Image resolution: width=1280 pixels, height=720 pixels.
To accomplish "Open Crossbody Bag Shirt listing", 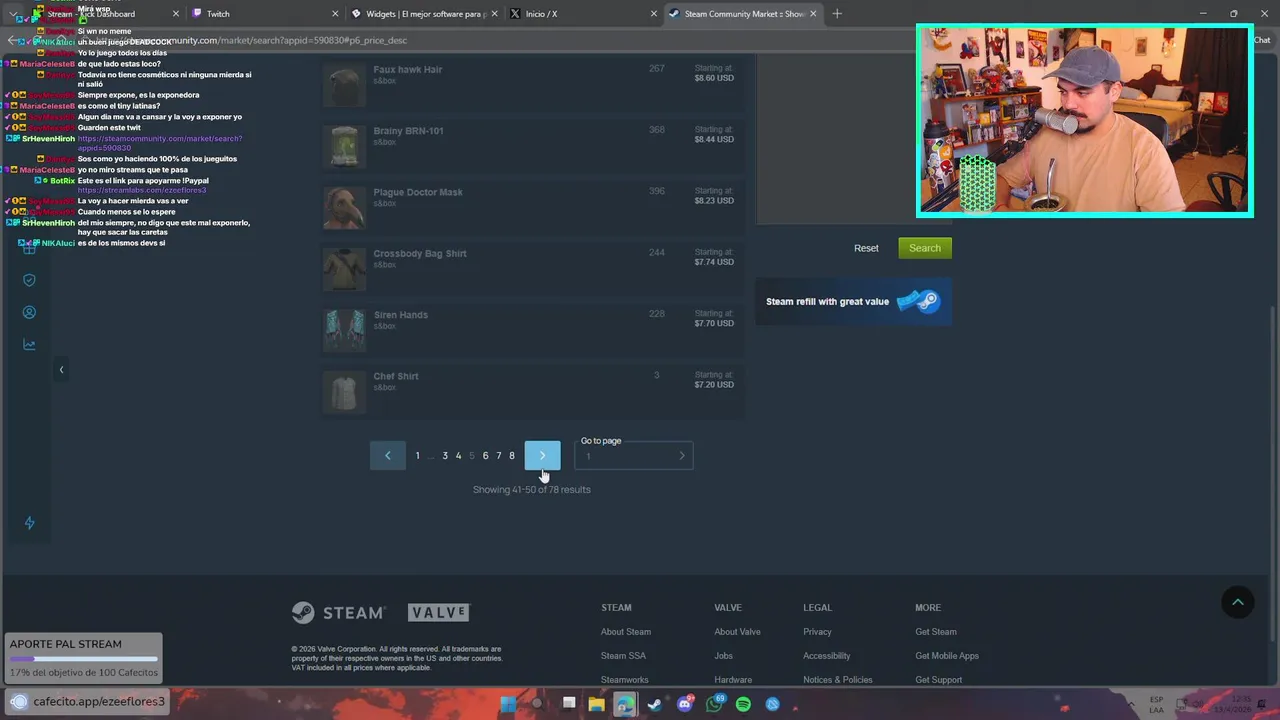I will (x=533, y=268).
